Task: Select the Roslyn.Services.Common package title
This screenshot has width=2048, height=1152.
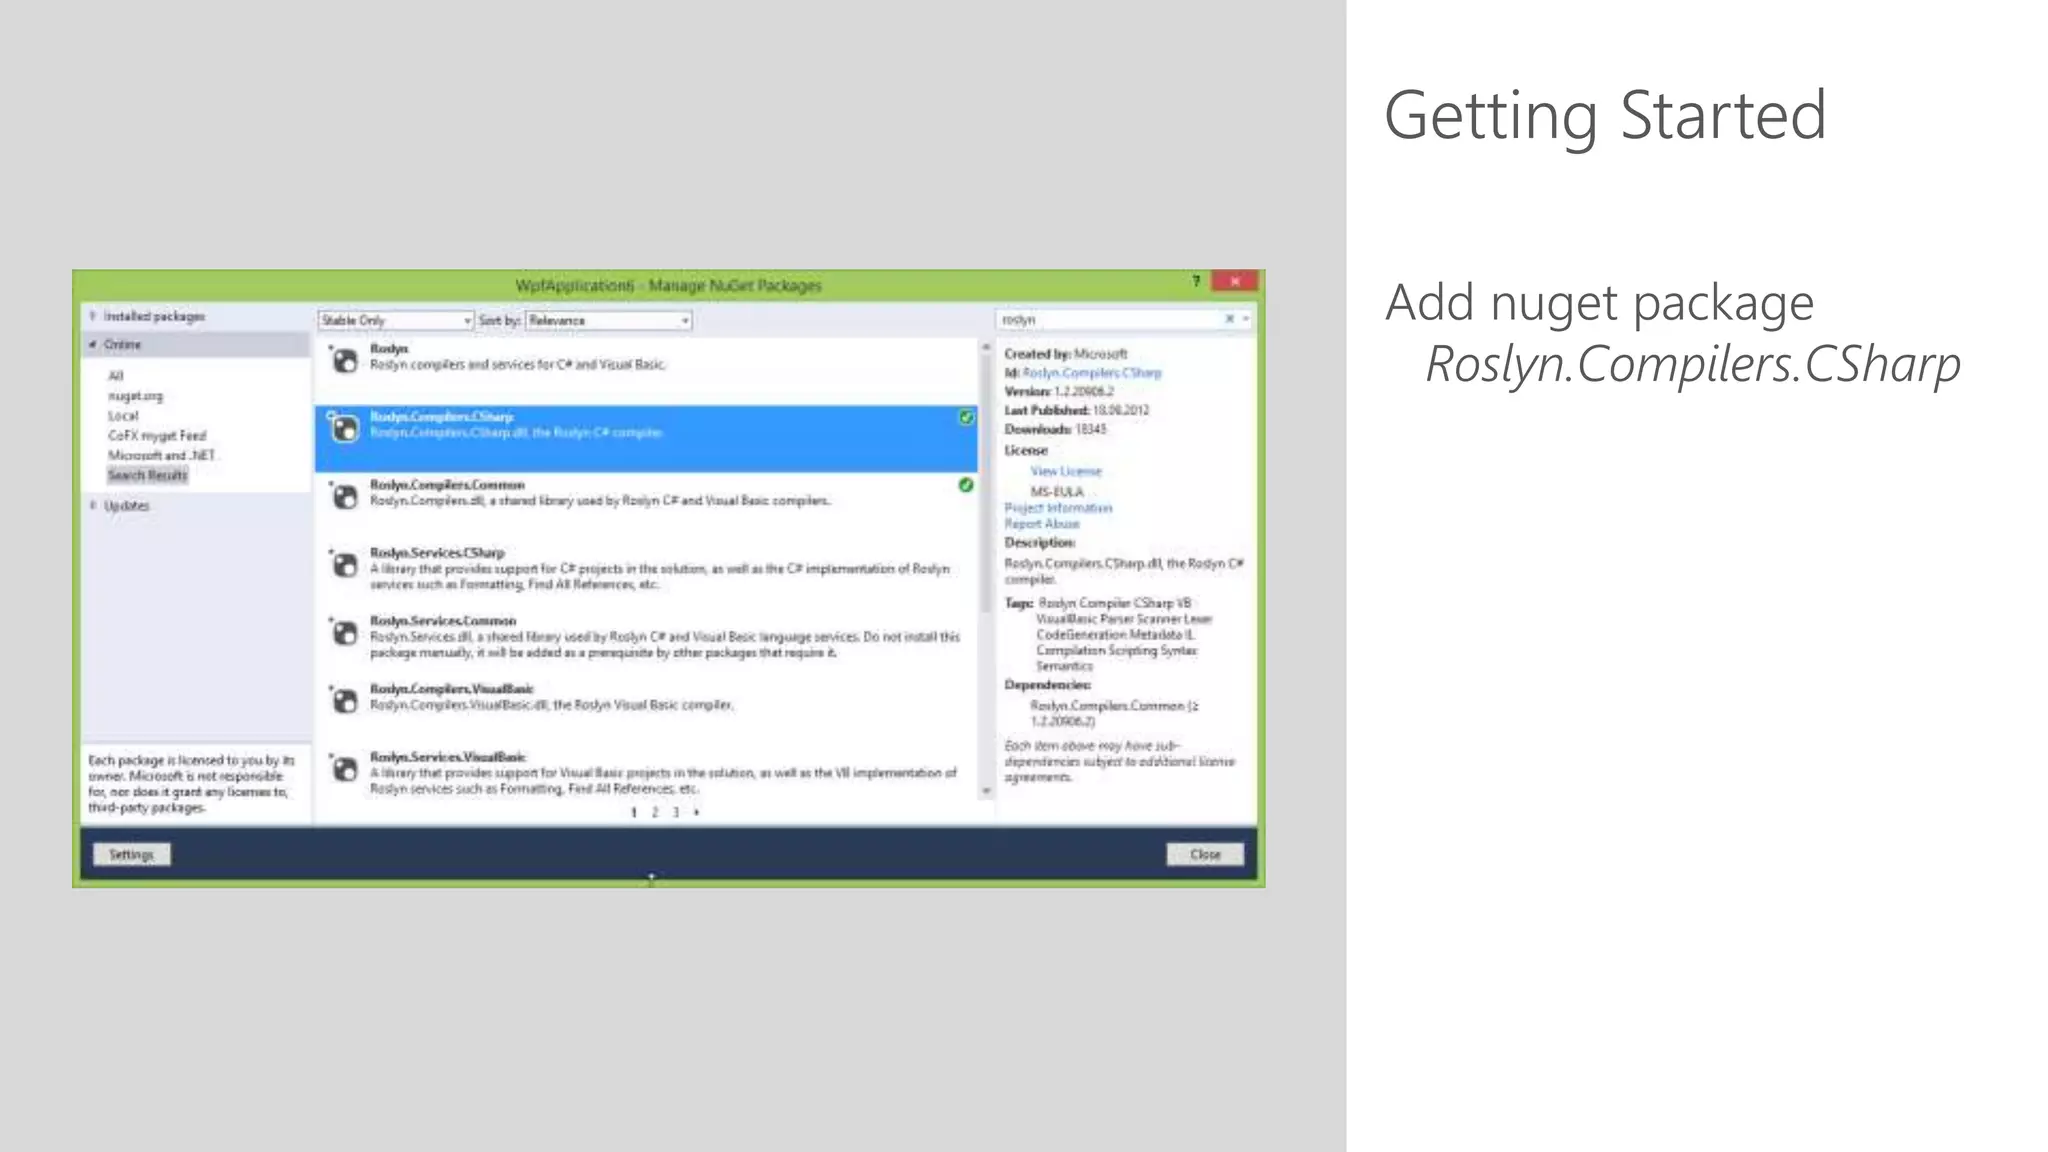Action: [x=443, y=621]
